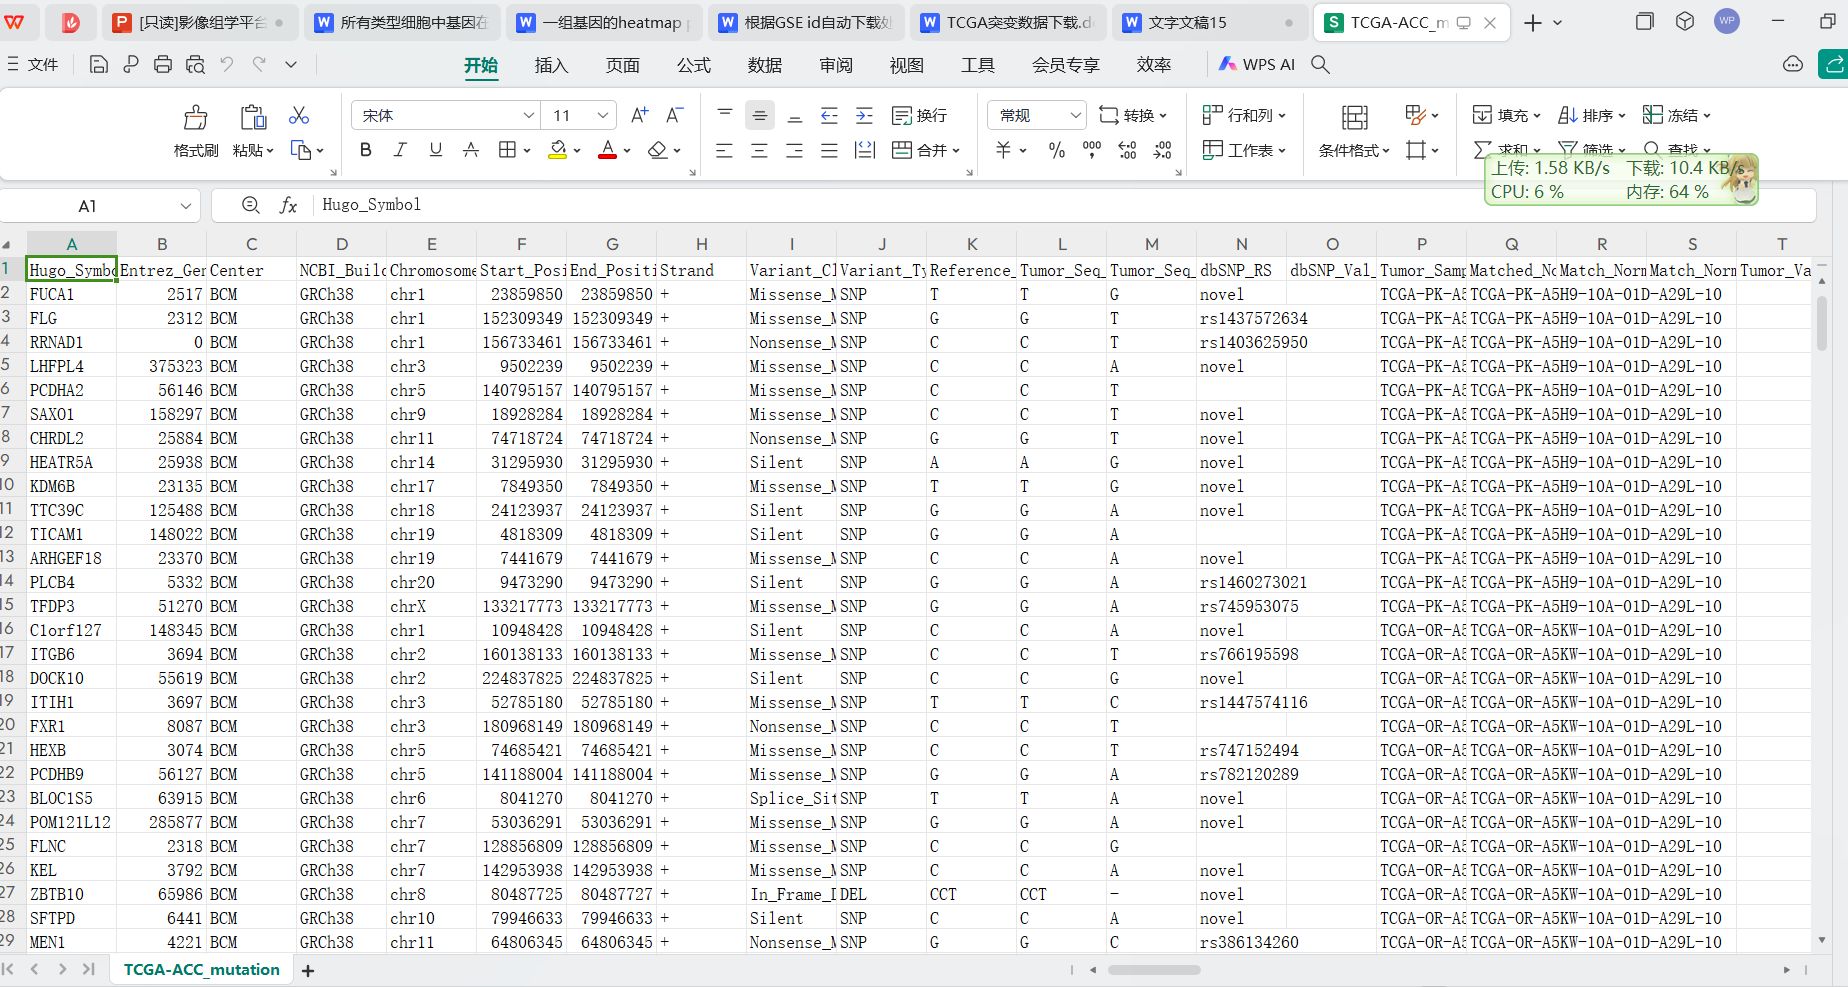Click the Save icon in quick toolbar
This screenshot has width=1848, height=987.
pyautogui.click(x=98, y=64)
